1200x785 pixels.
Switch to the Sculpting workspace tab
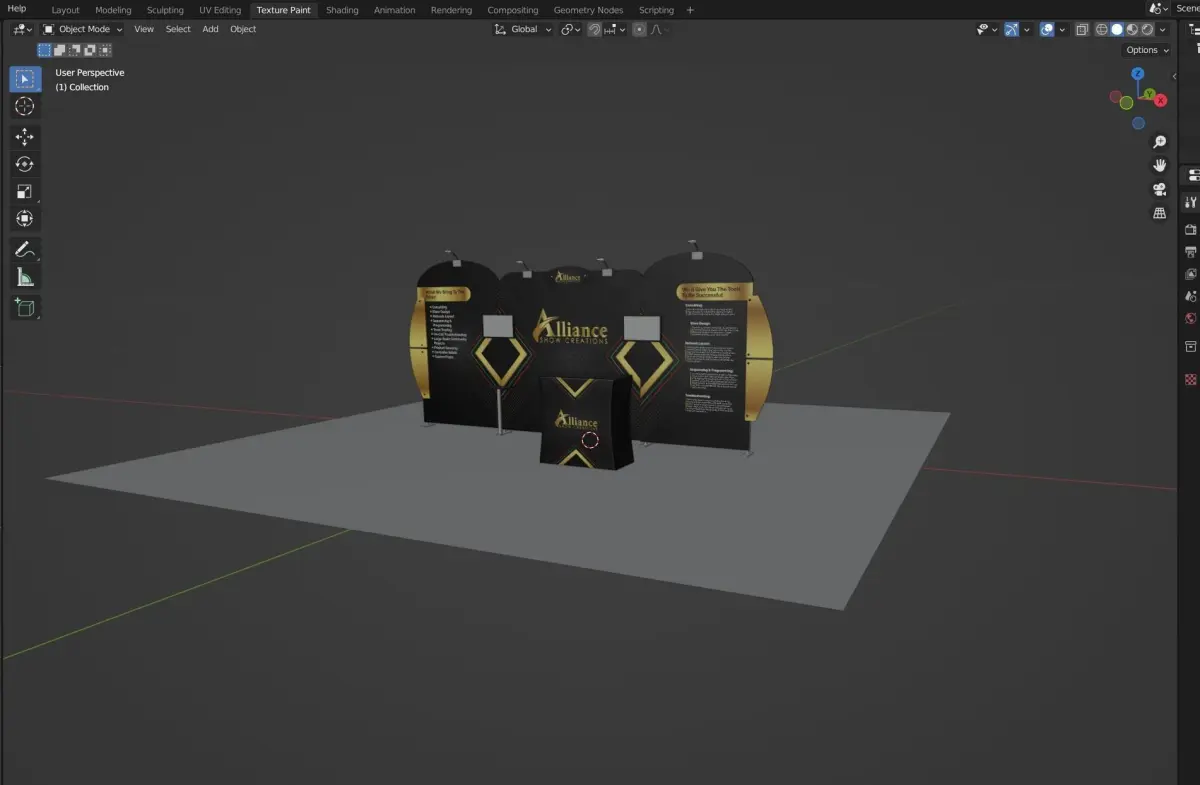pos(165,10)
